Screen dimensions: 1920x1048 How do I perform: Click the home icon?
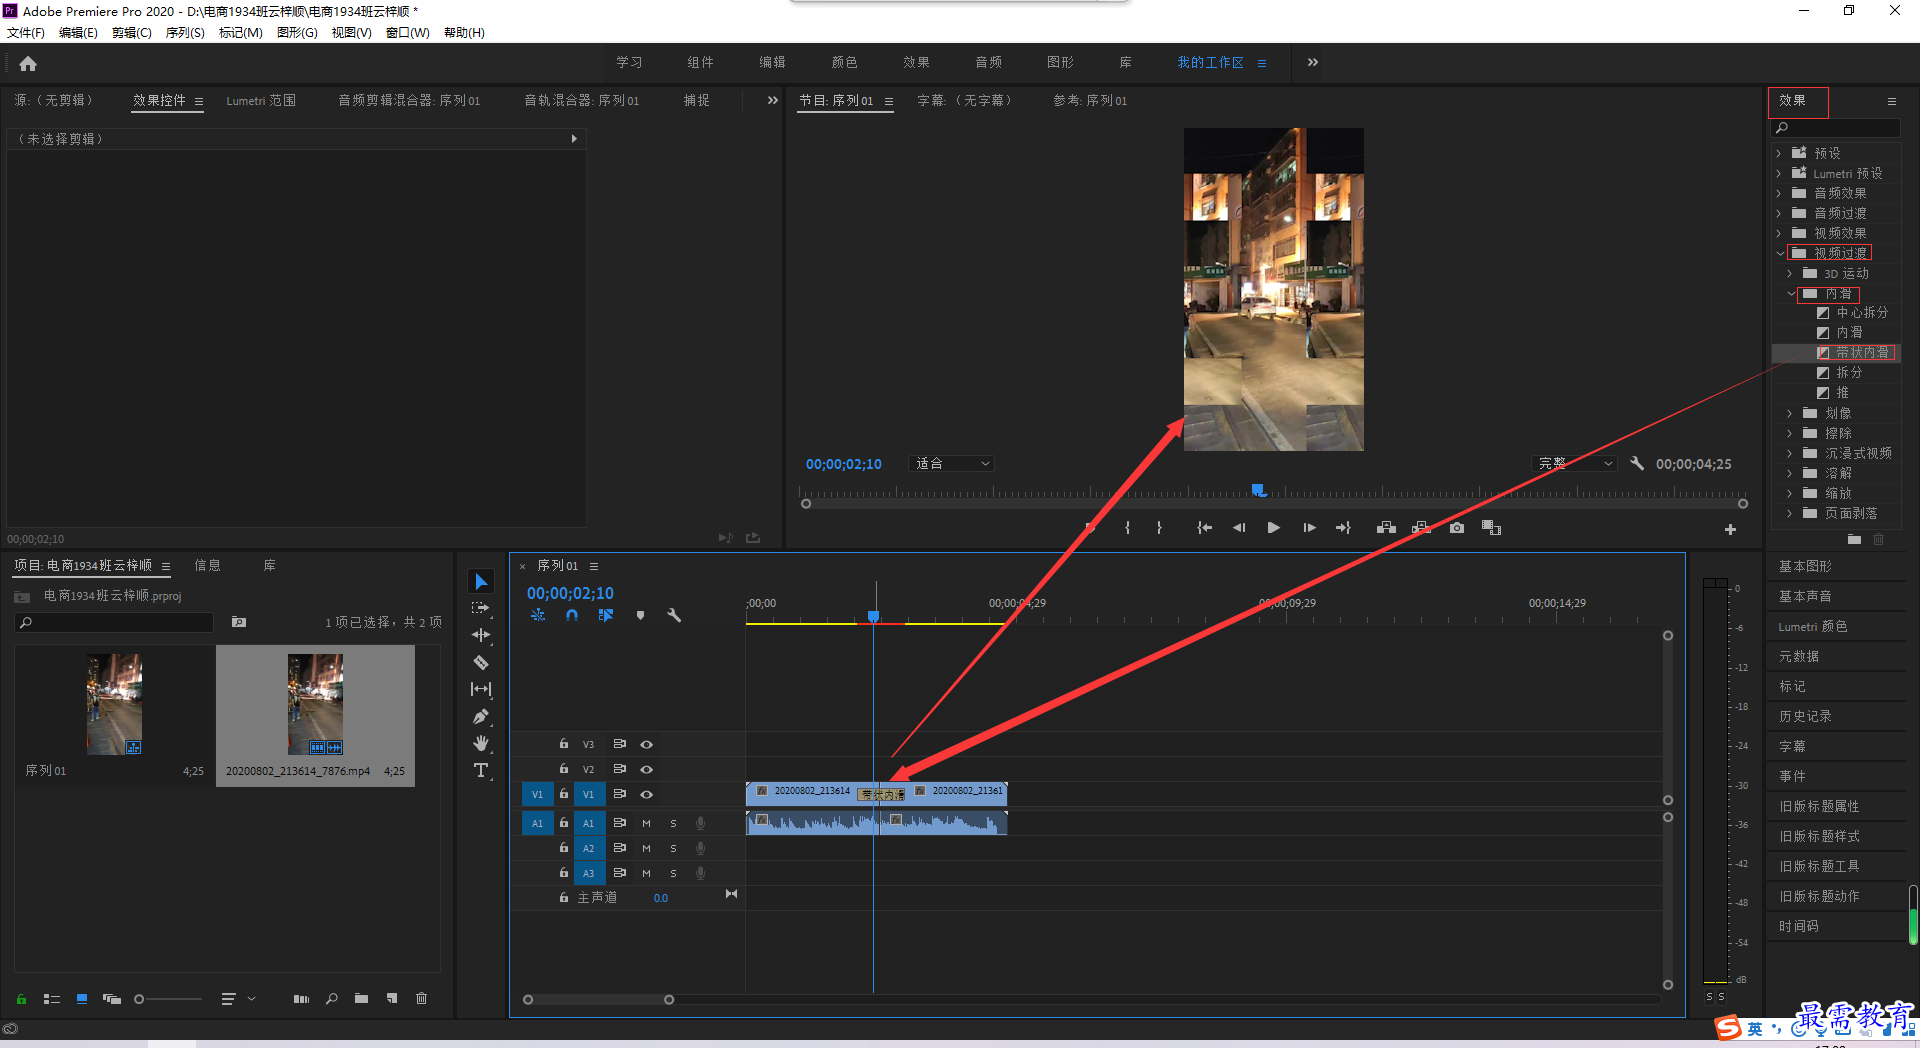[x=28, y=63]
